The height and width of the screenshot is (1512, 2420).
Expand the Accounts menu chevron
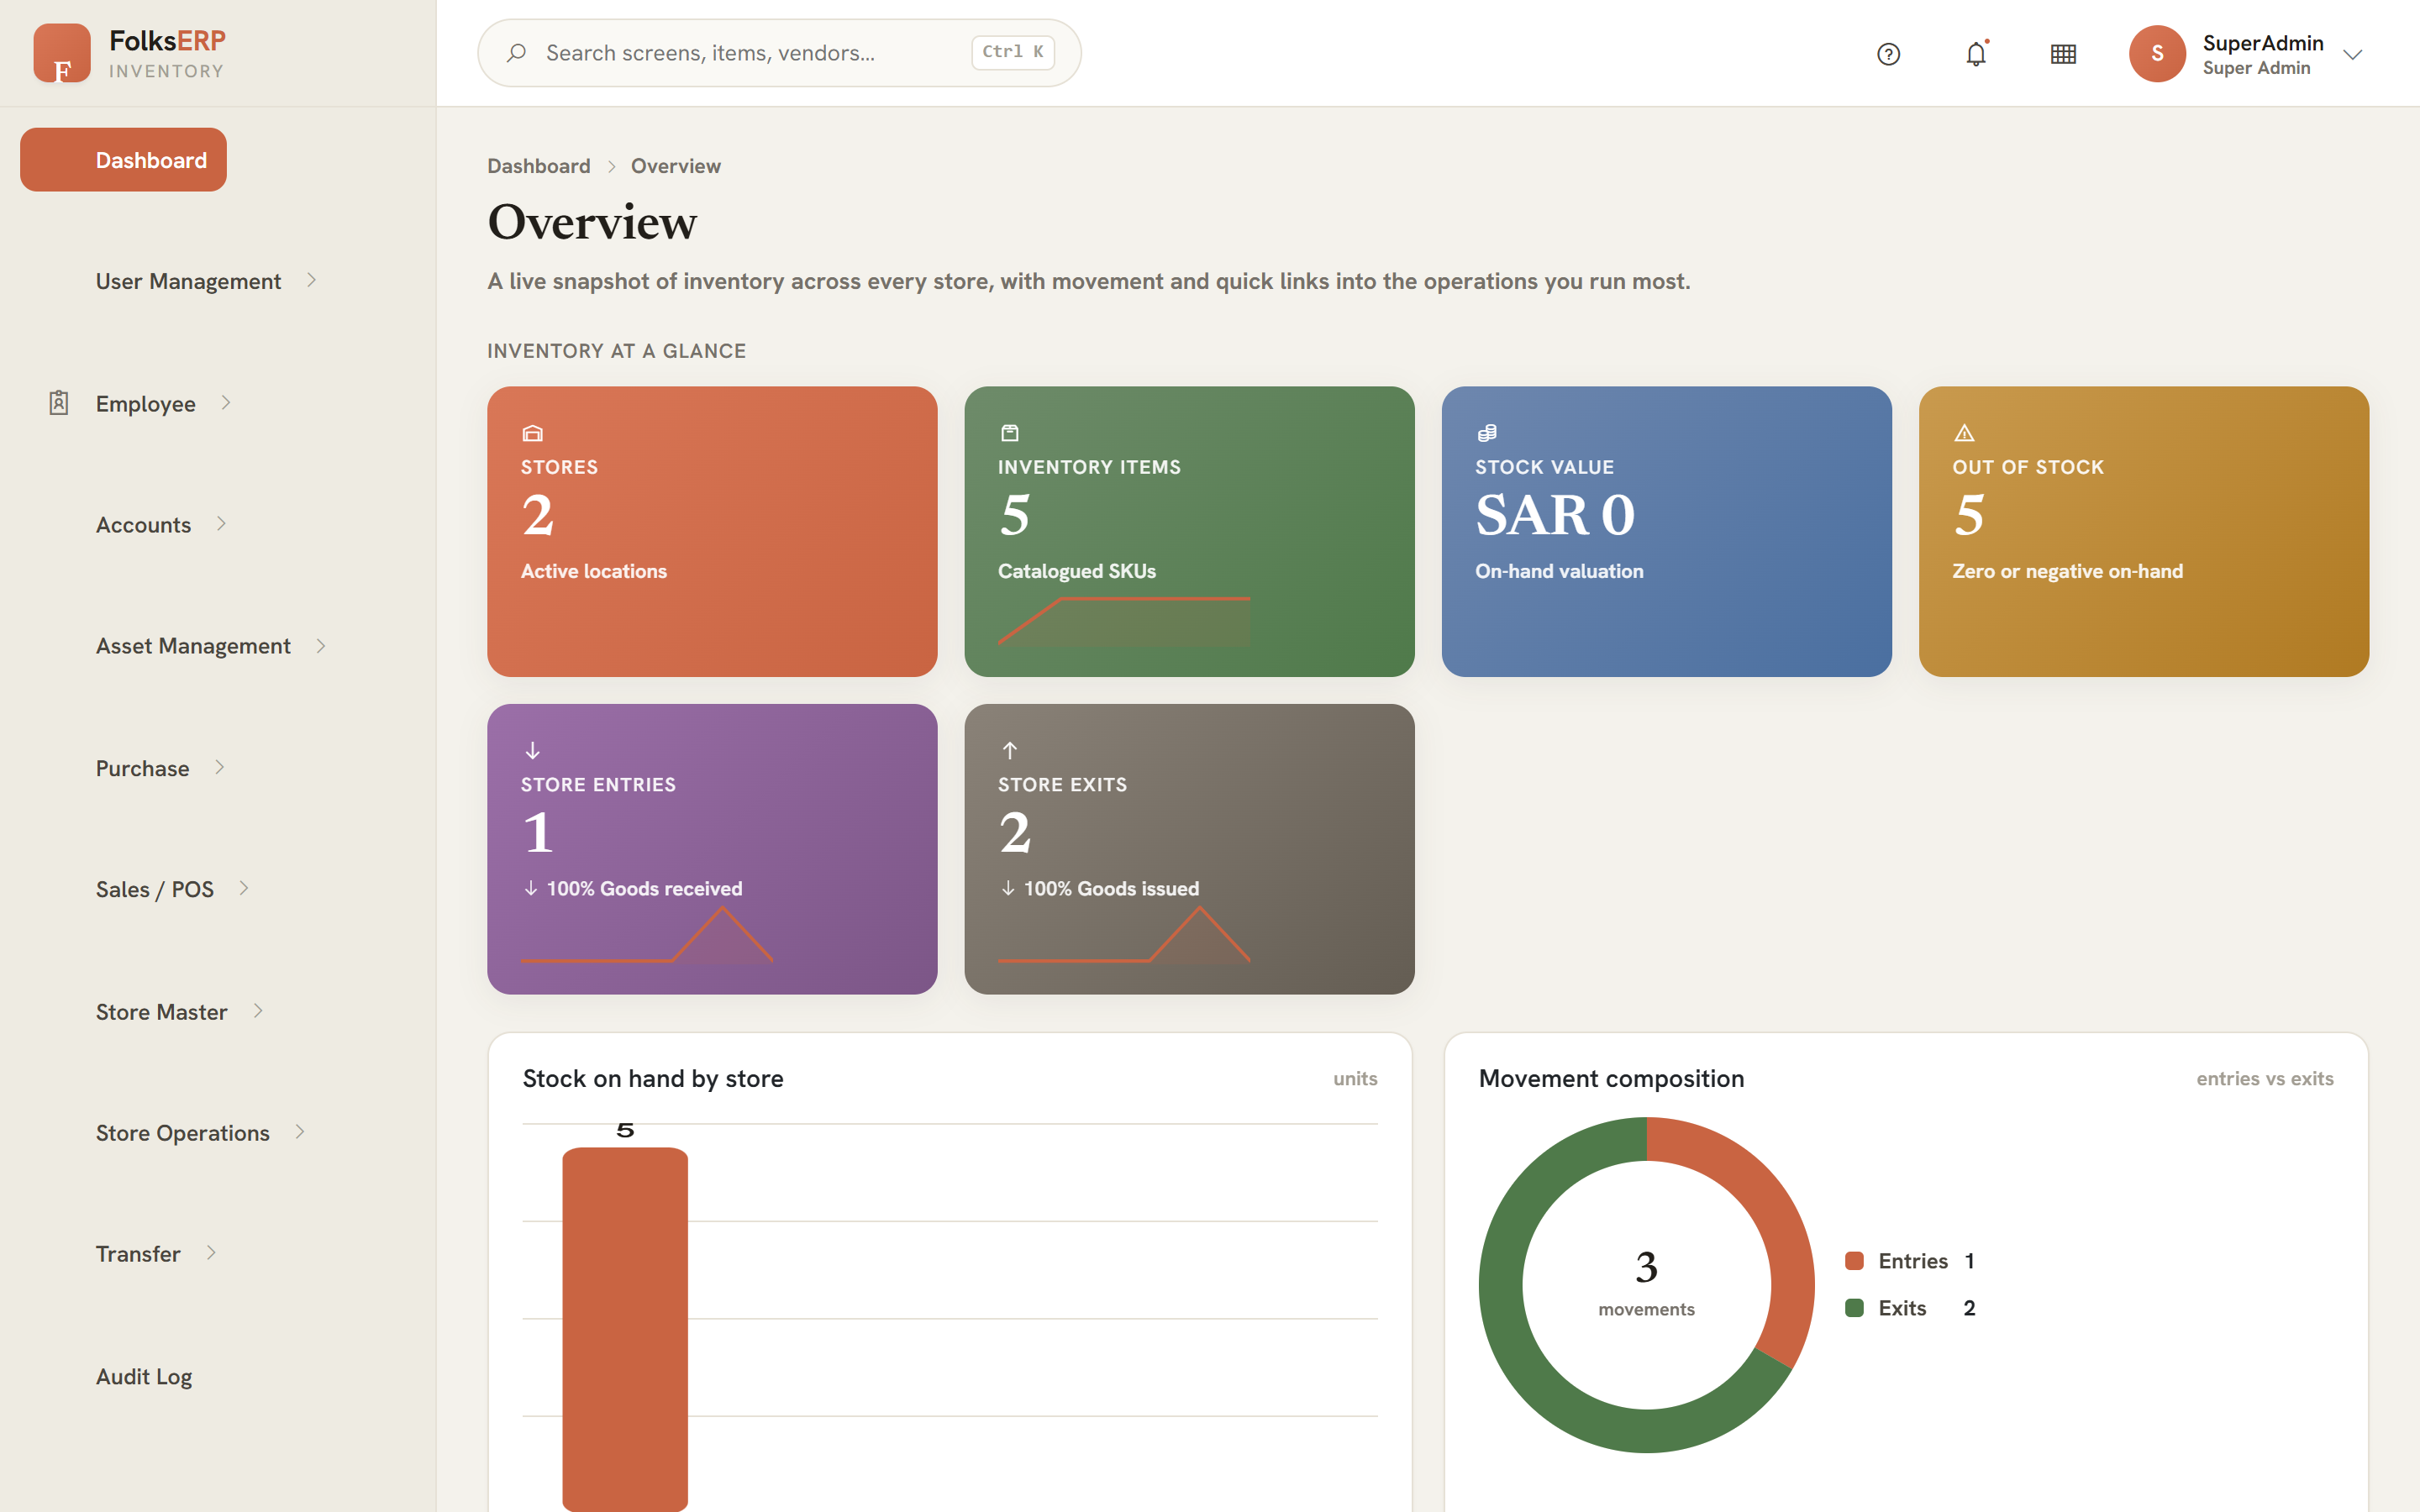(x=222, y=524)
